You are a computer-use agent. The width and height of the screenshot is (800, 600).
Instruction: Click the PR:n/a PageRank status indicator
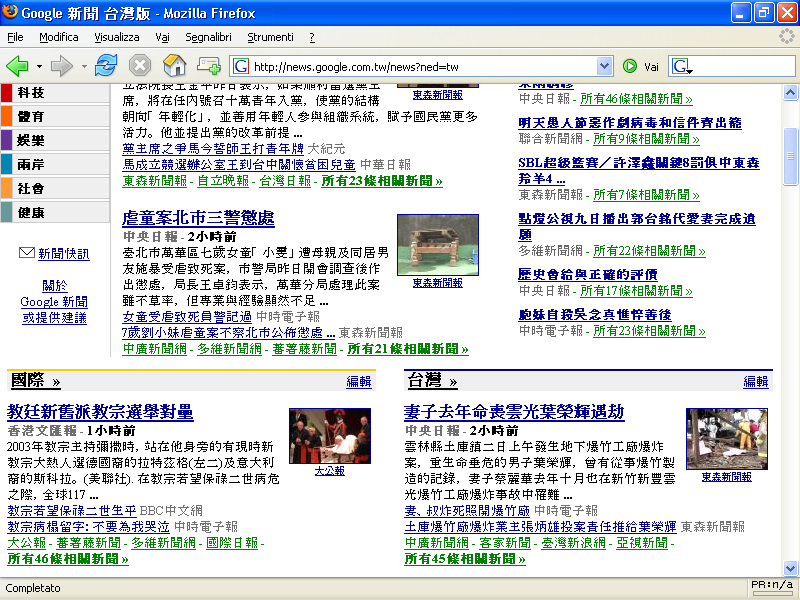coord(772,586)
